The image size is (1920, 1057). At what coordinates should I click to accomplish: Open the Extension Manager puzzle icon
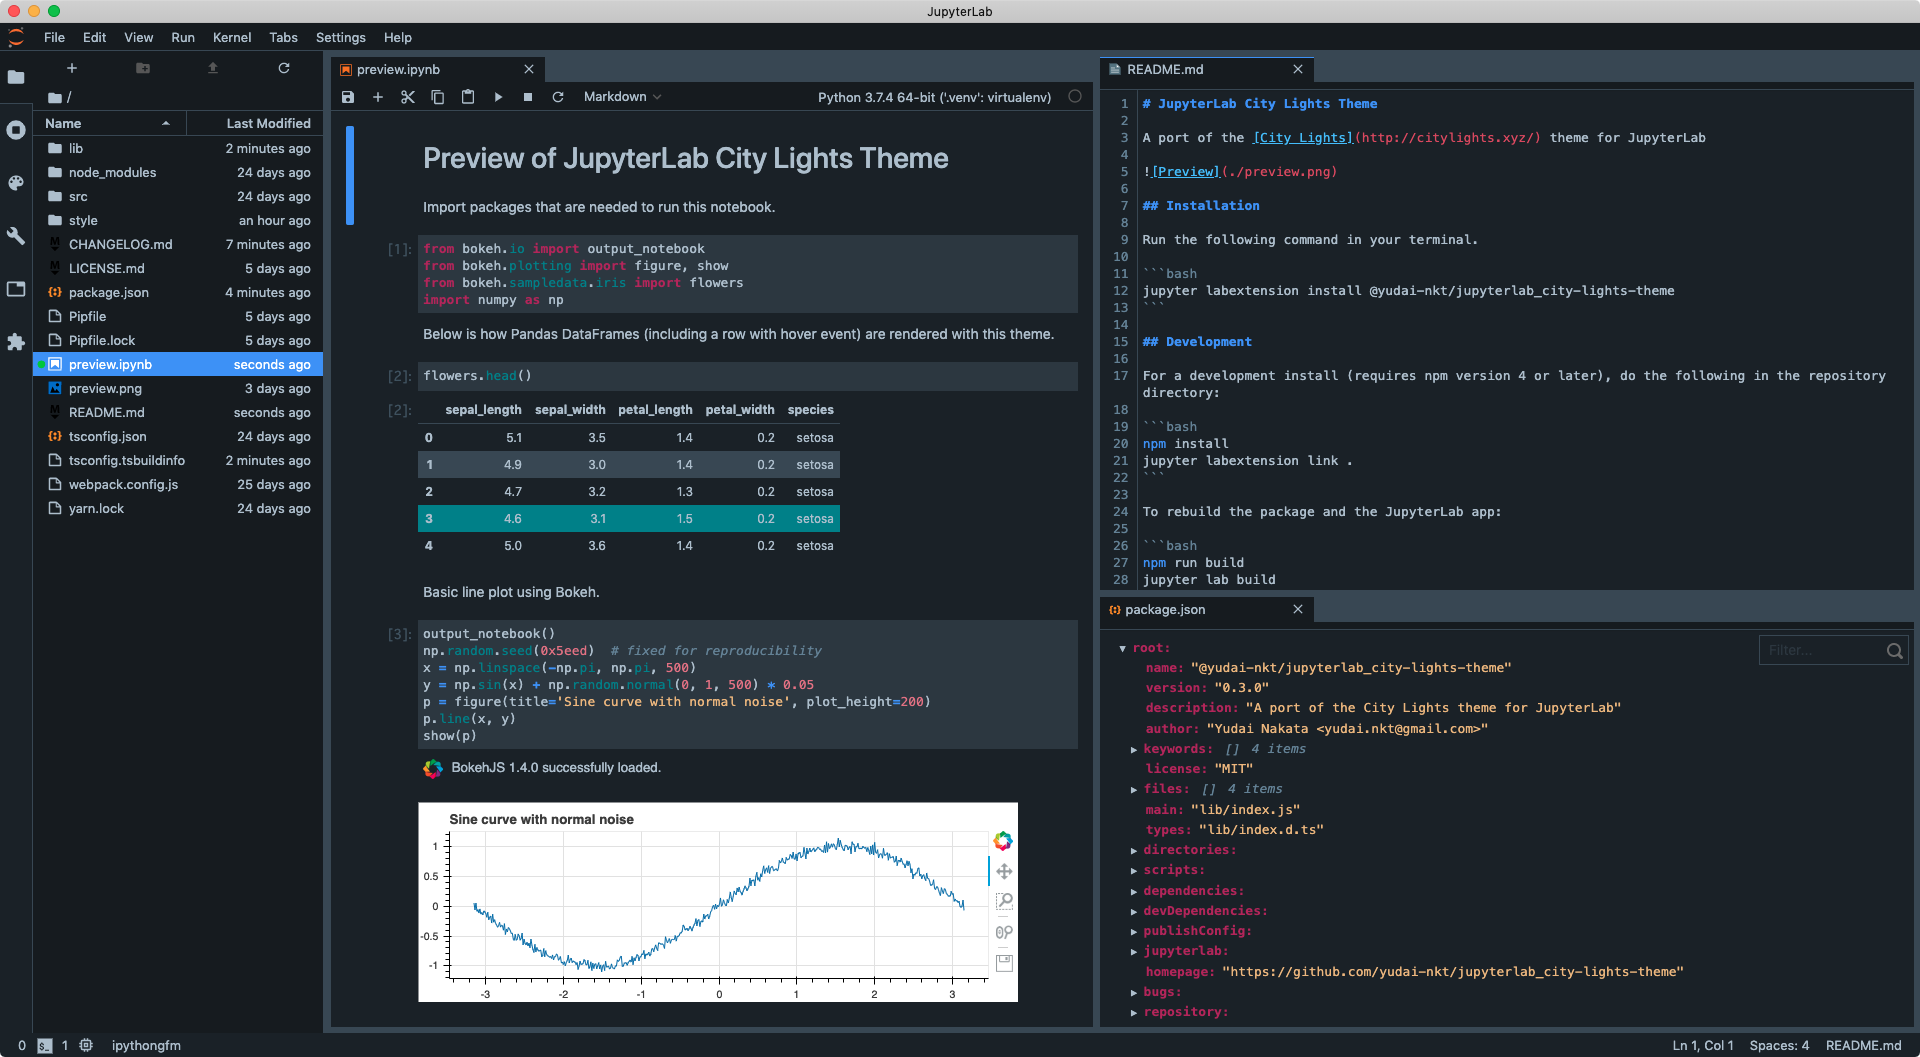(x=16, y=342)
